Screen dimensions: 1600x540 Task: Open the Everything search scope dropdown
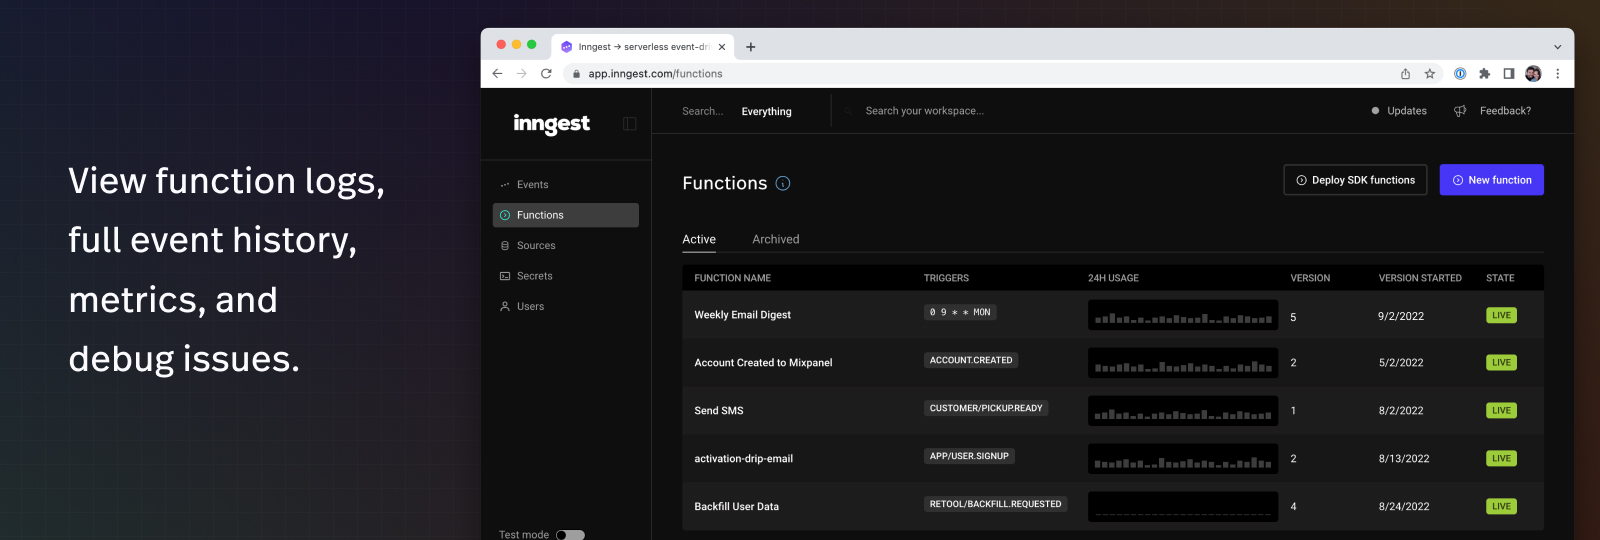766,111
